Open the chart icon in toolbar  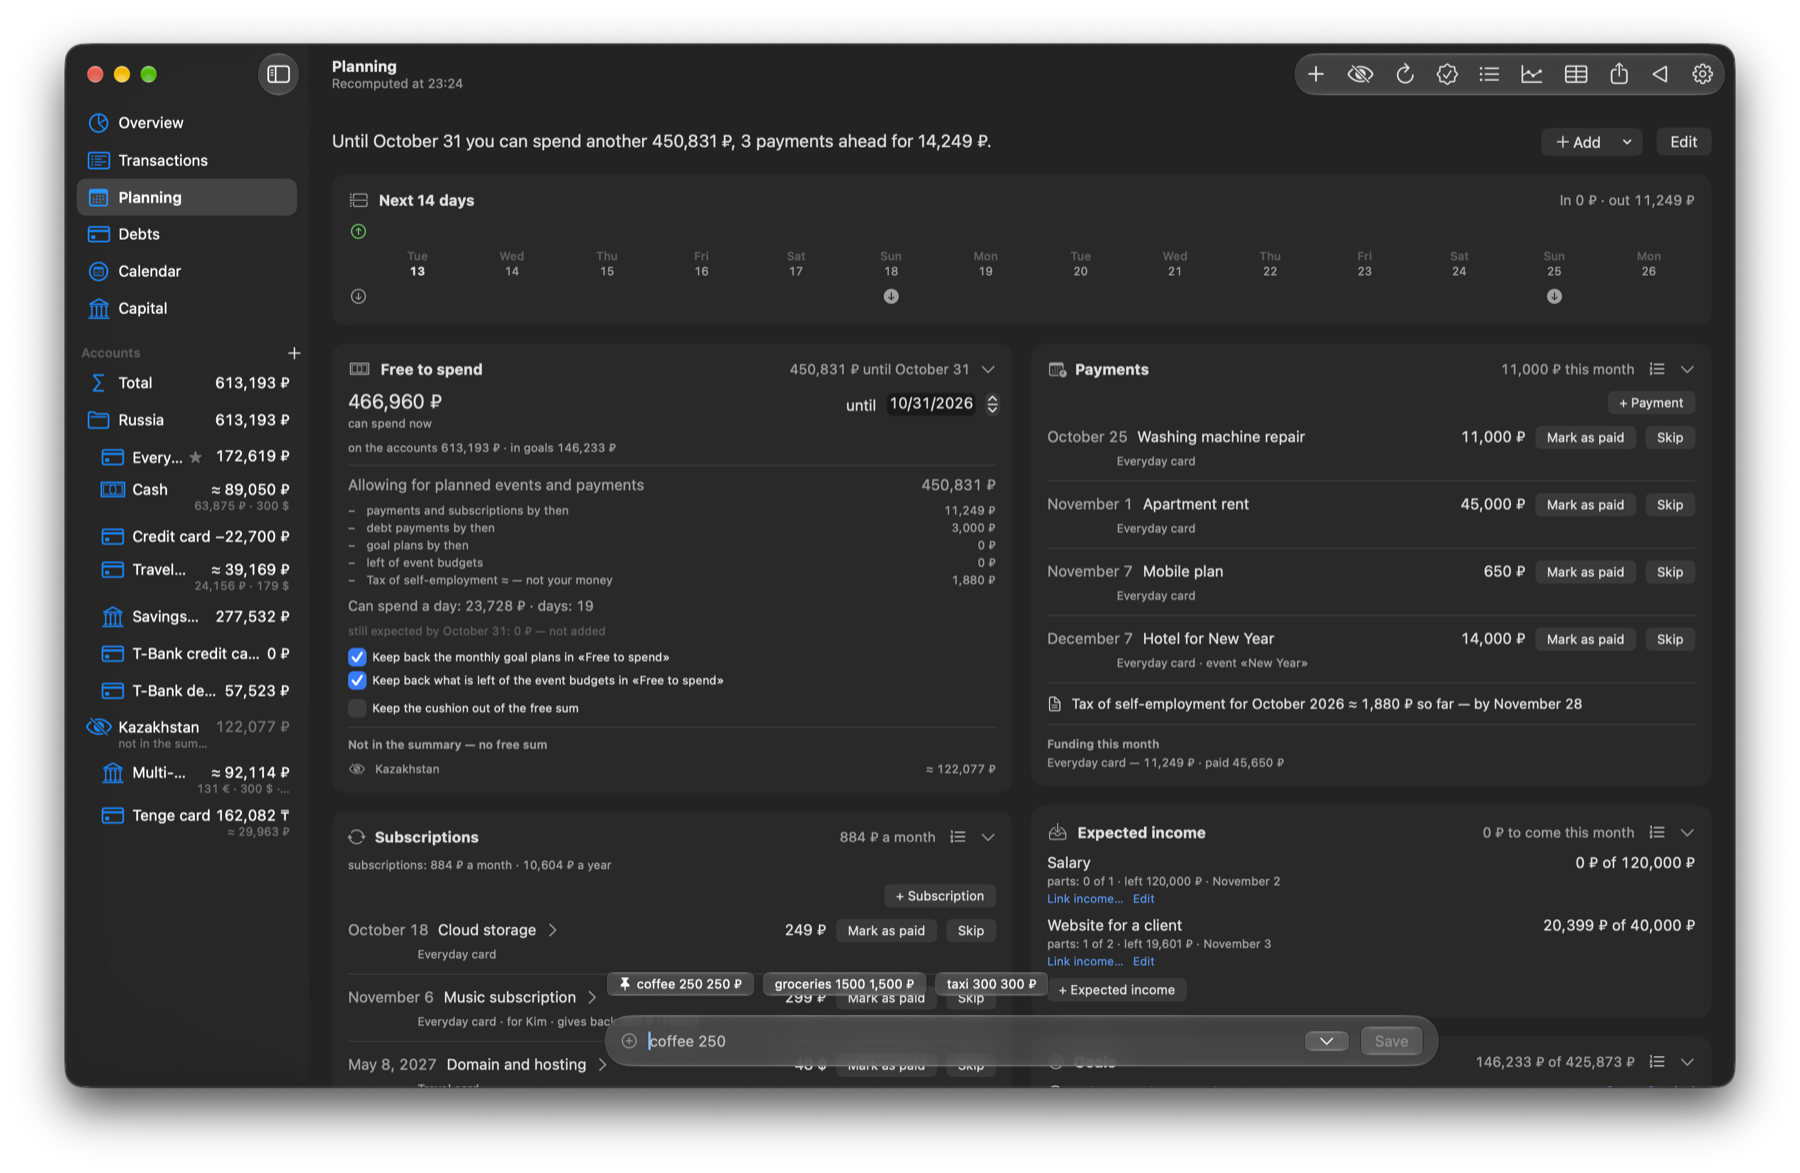(1532, 74)
